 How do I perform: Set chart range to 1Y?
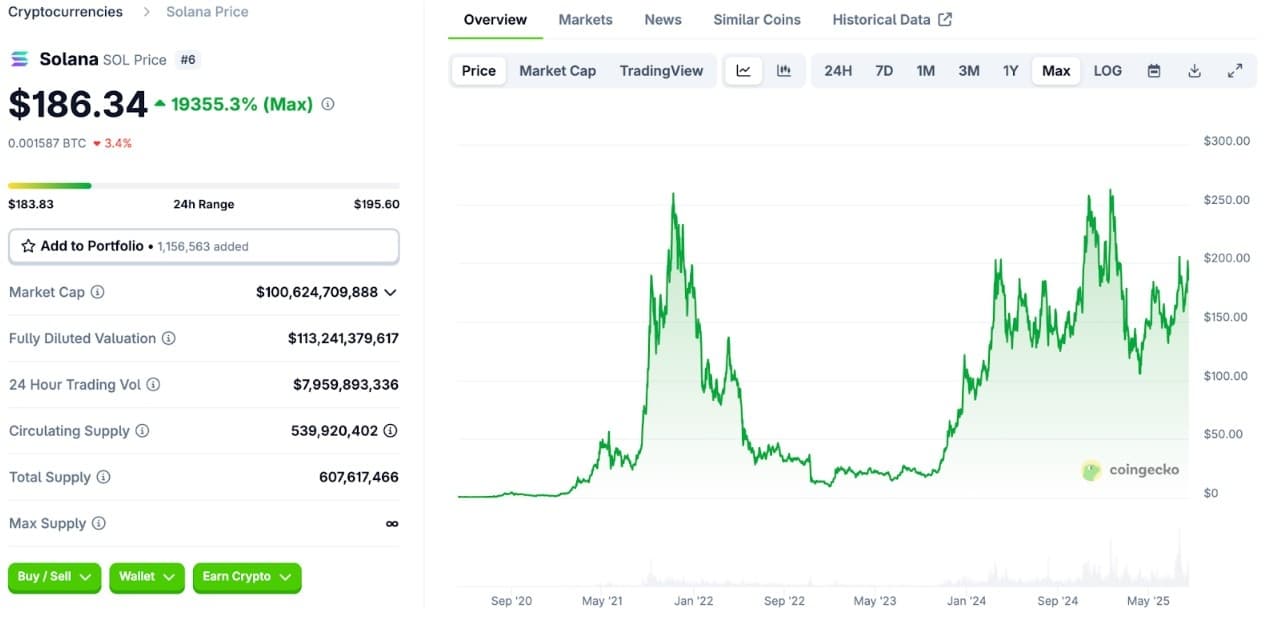pos(1011,71)
